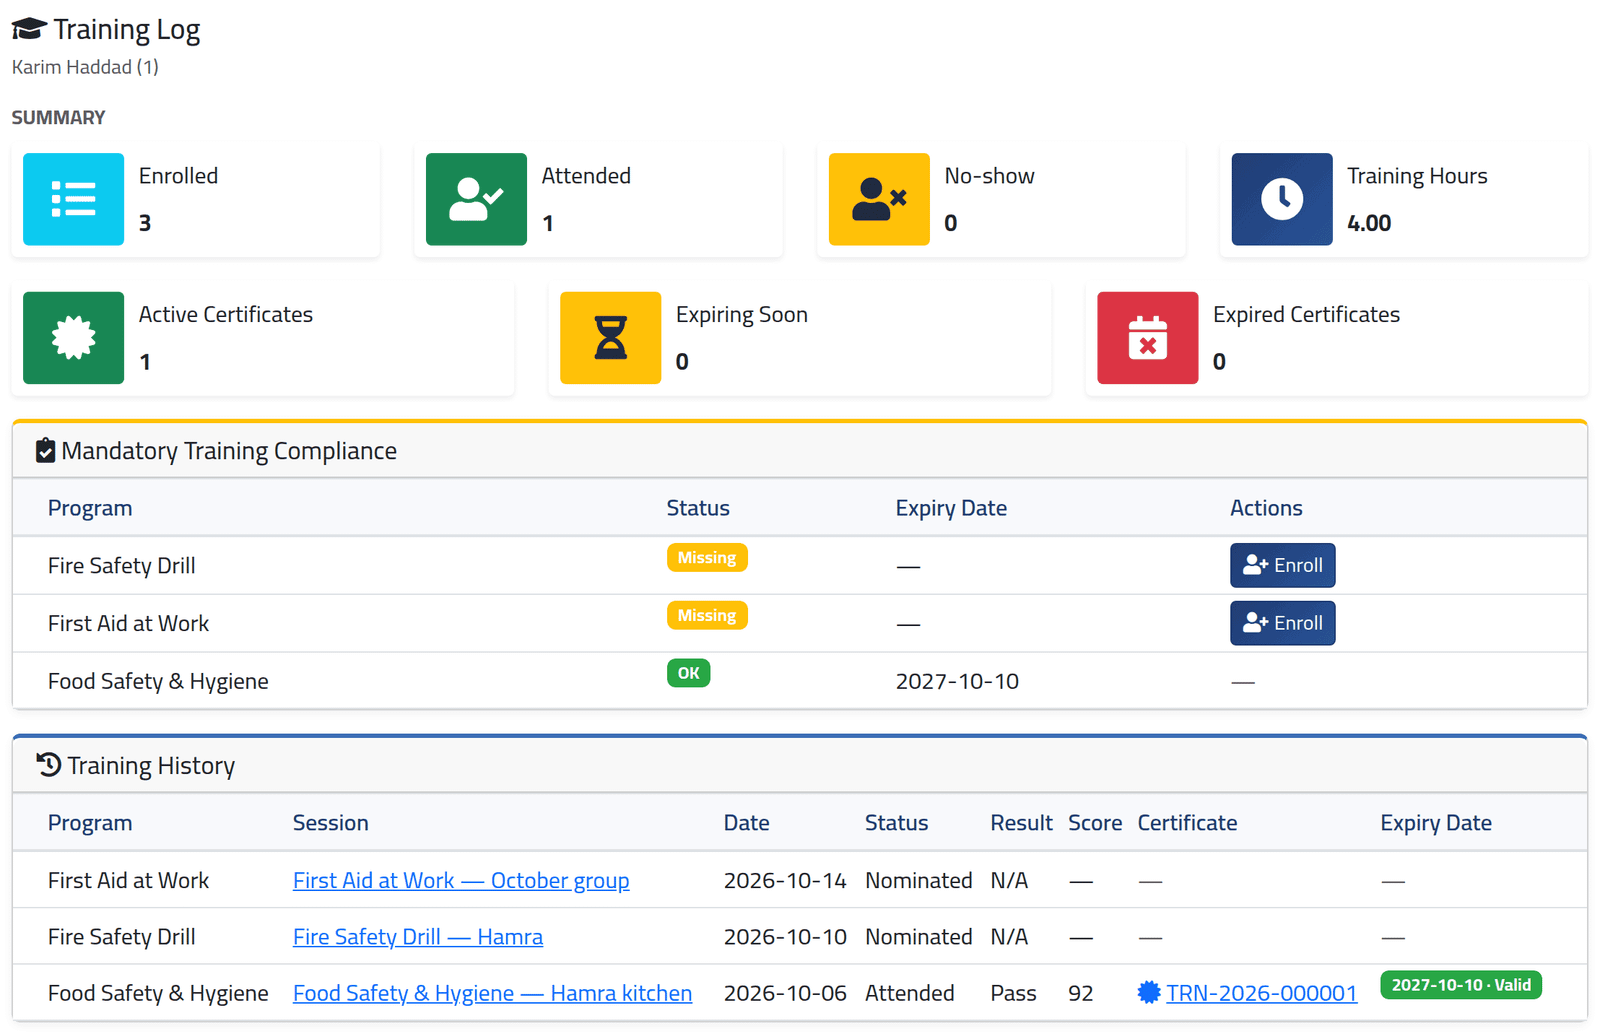Click the Training Hours value 4.00
1600x1034 pixels.
click(1369, 223)
